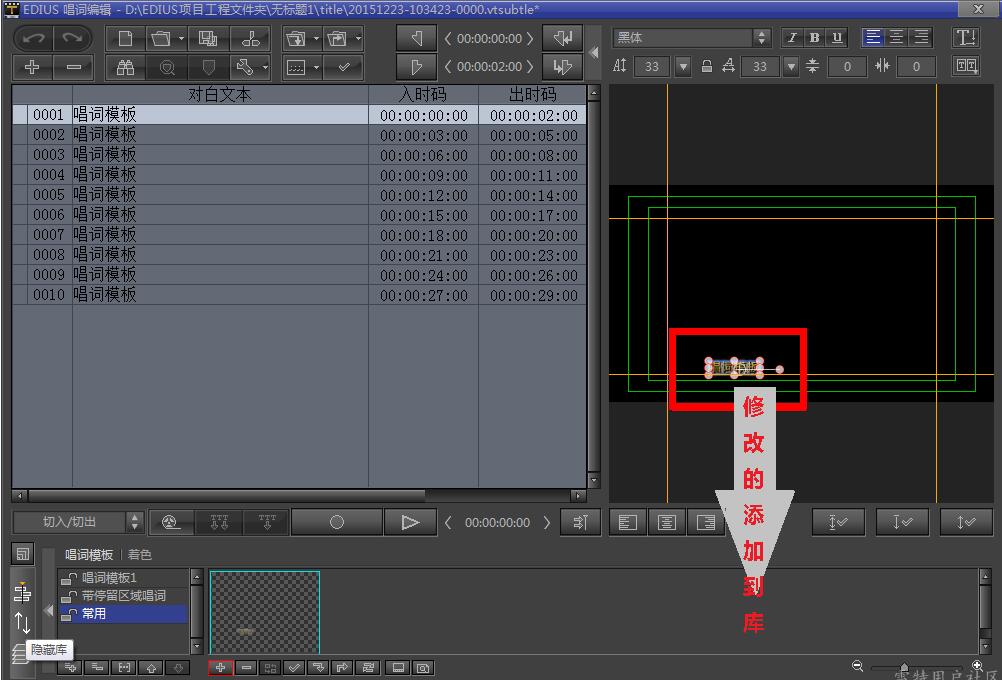The width and height of the screenshot is (1002, 680).
Task: Toggle the font size aspect lock
Action: point(707,67)
